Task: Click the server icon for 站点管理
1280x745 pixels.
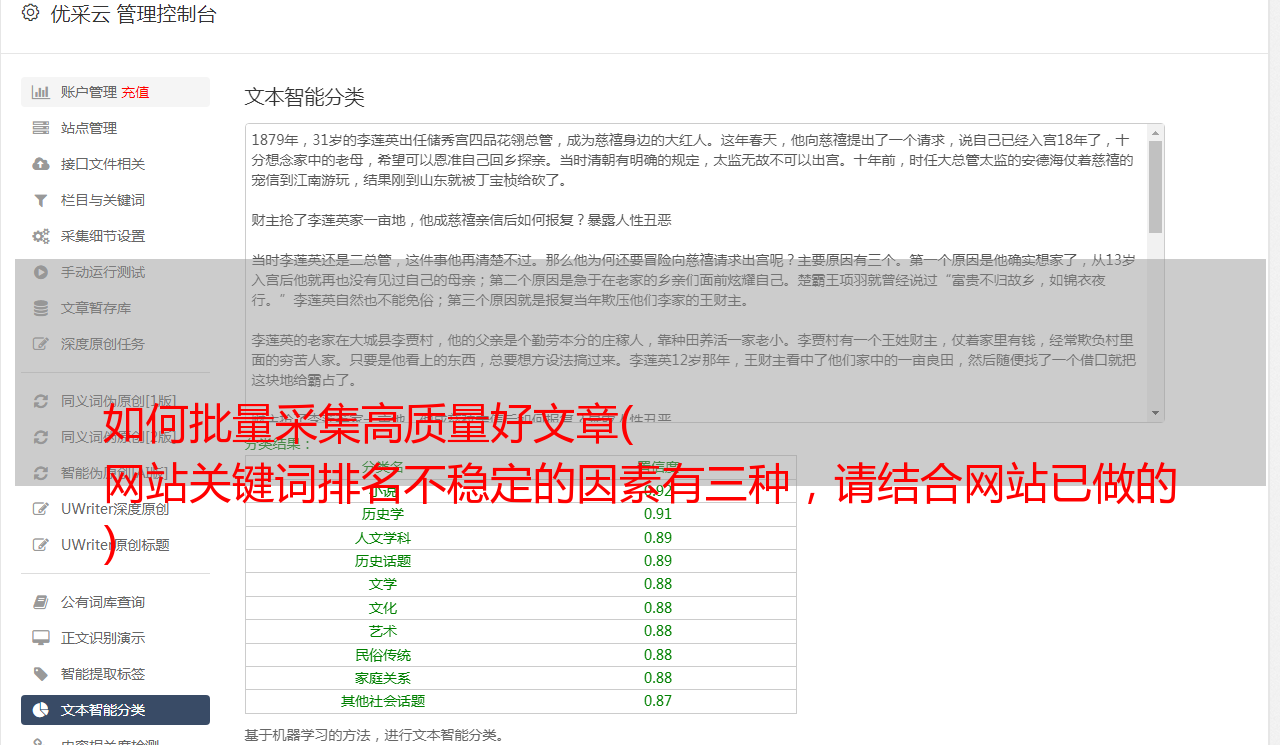Action: point(41,128)
